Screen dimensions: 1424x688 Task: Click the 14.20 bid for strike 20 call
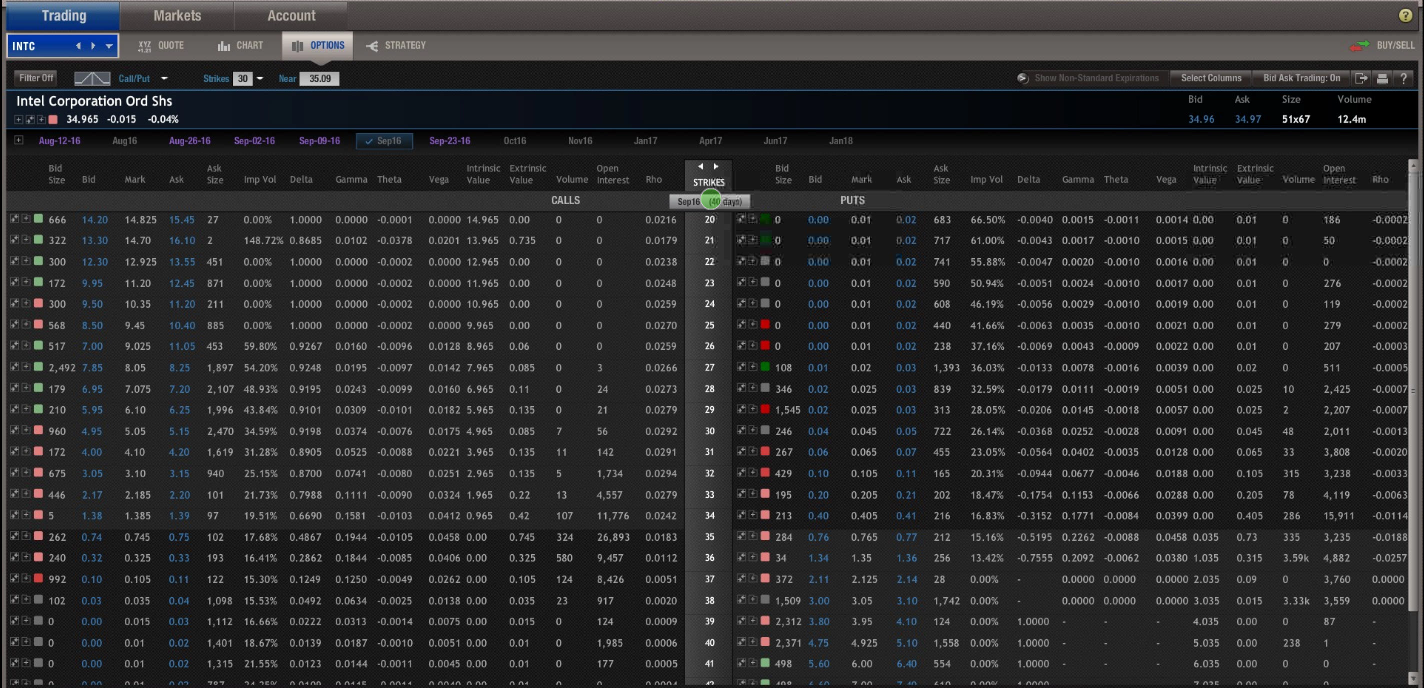[x=95, y=220]
